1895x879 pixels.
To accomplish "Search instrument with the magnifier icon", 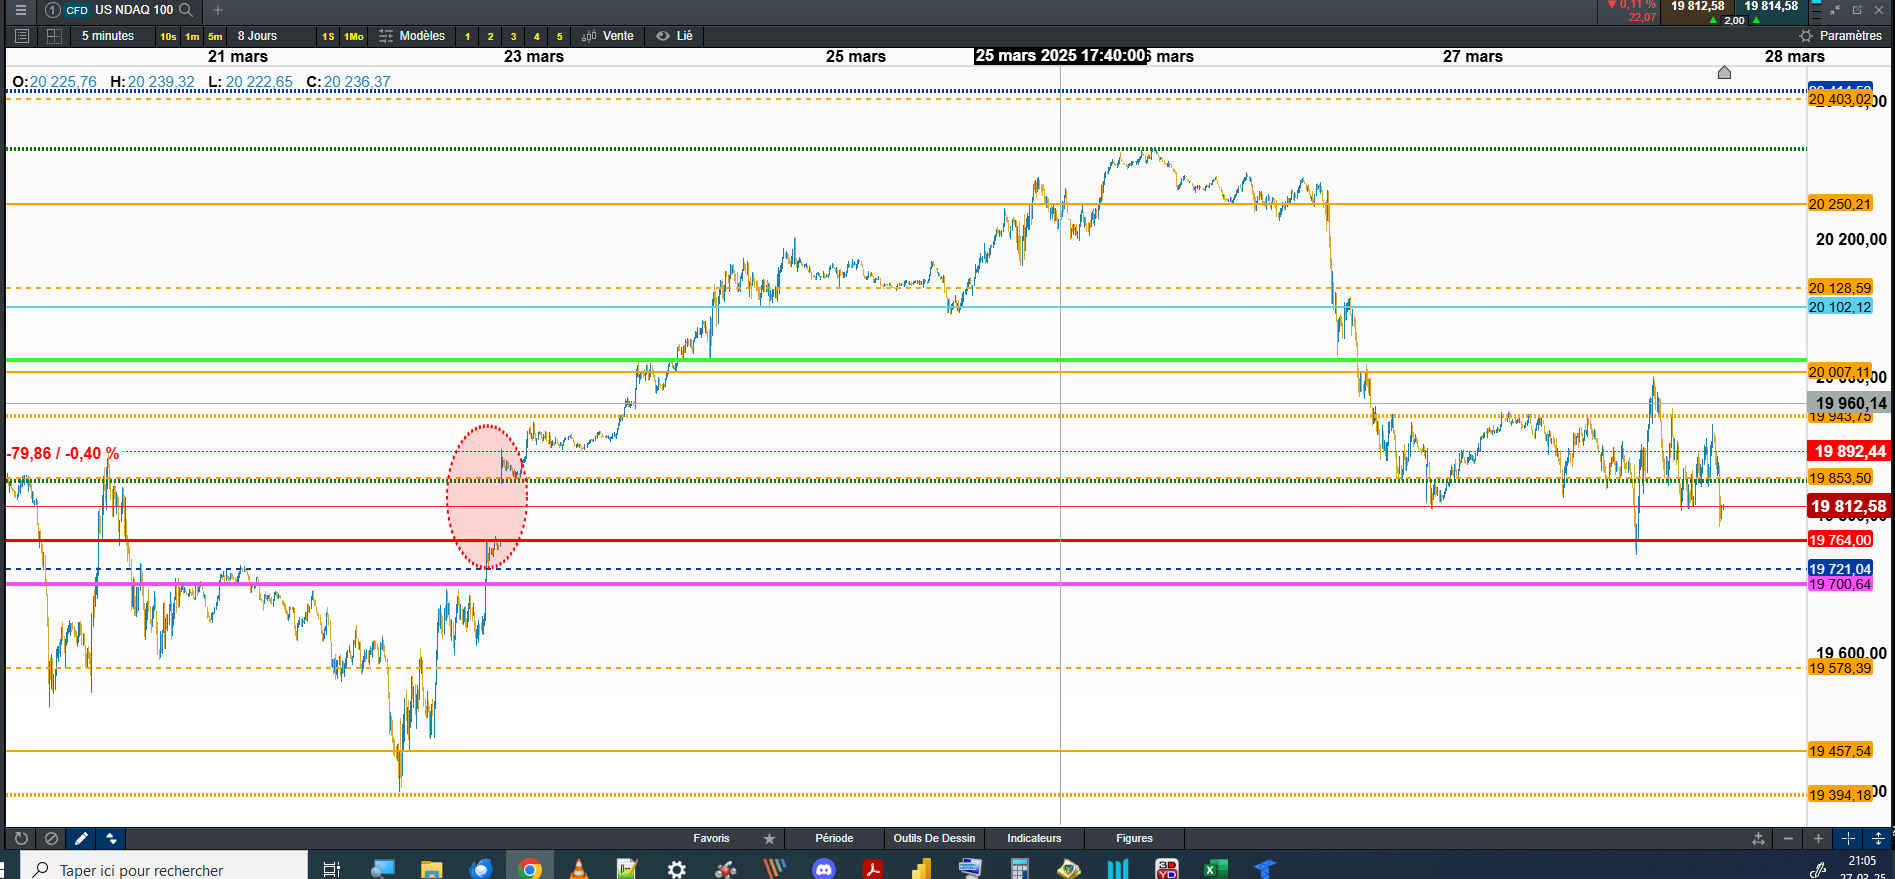I will point(186,10).
